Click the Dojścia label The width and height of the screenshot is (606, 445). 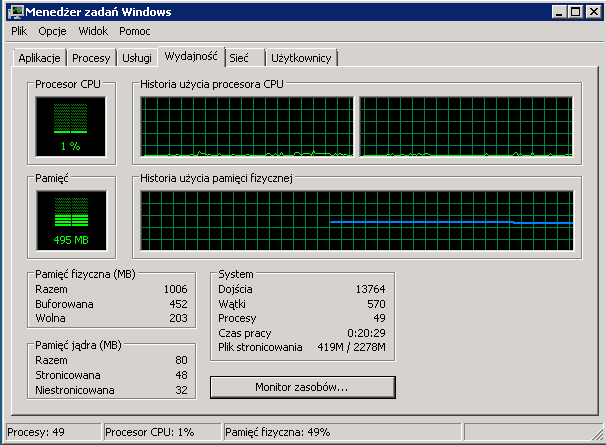[x=235, y=289]
